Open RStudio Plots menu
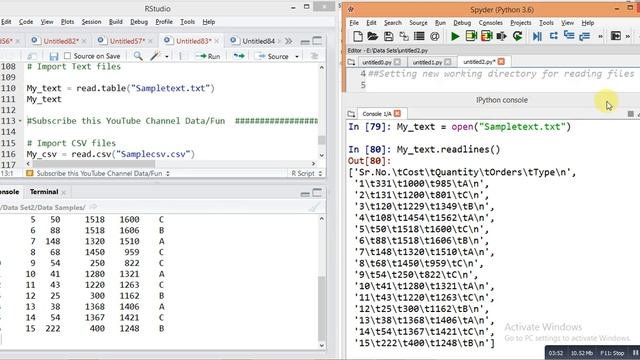The width and height of the screenshot is (640, 360). [67, 22]
